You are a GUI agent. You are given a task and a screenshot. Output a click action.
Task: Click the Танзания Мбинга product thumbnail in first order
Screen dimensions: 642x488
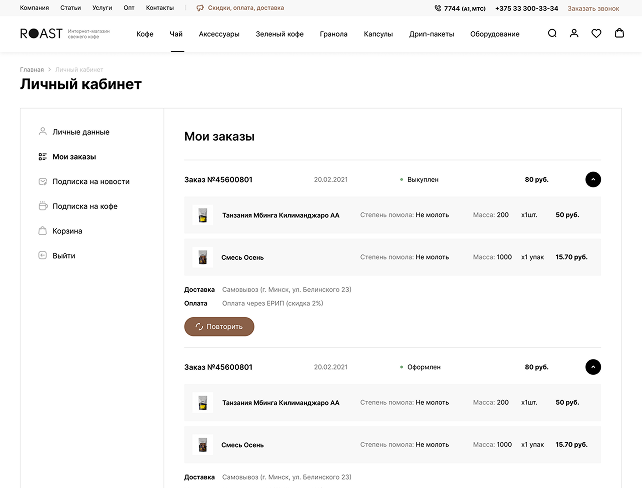(x=202, y=215)
